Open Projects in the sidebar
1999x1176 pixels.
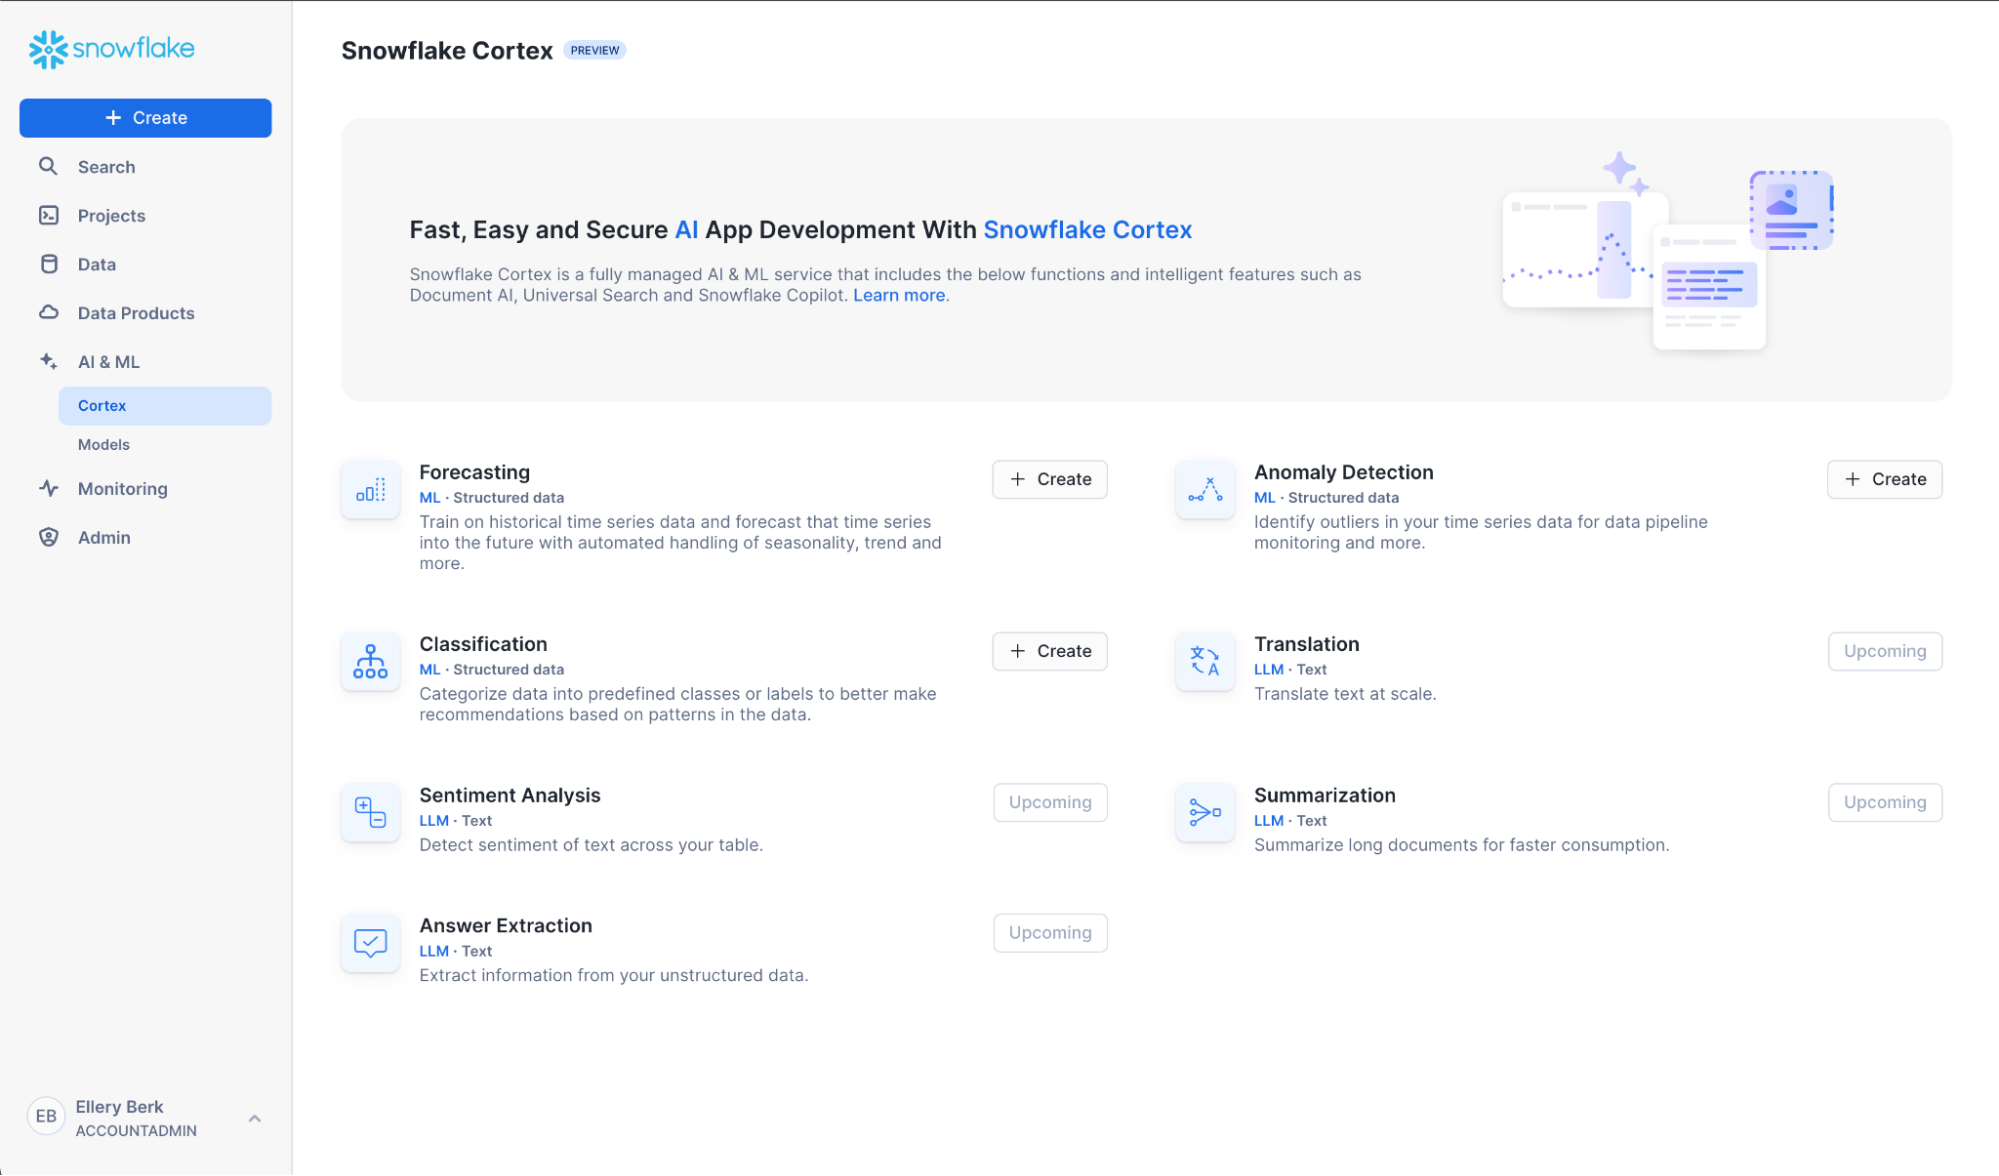[111, 216]
